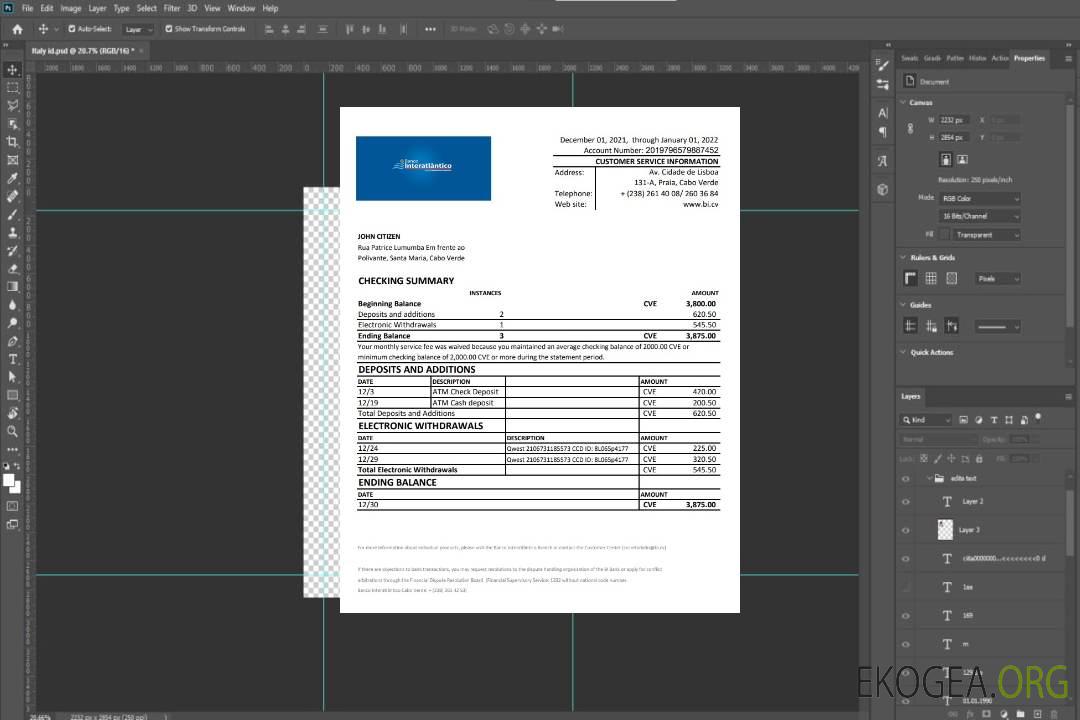Open the Brush Settings panel icon

(x=882, y=65)
